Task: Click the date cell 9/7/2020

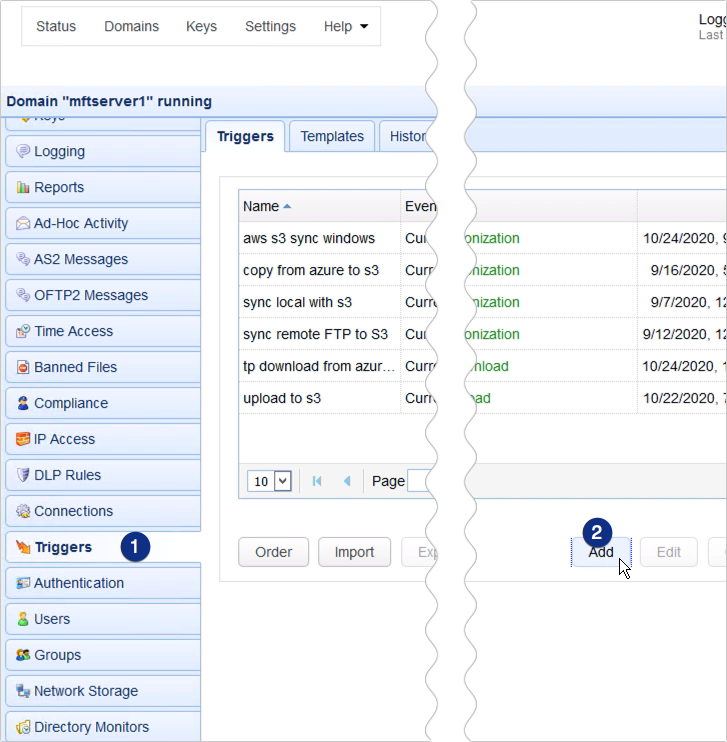Action: pos(683,302)
